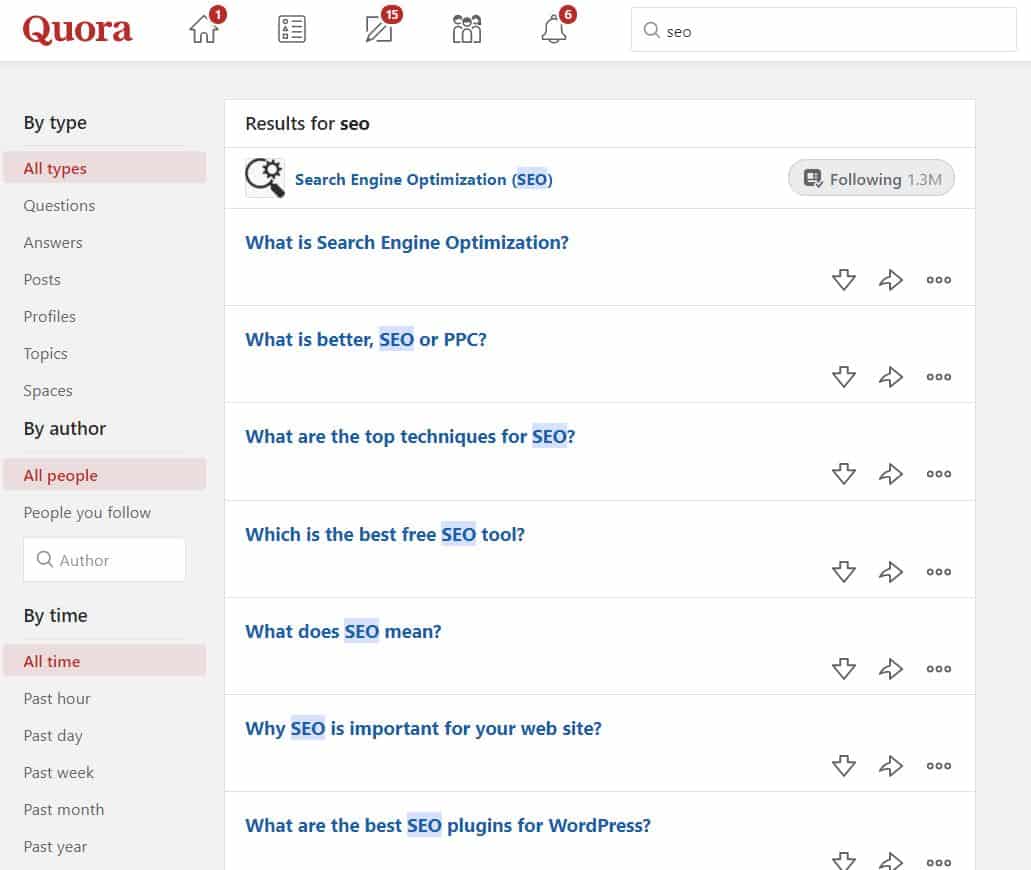Click the SEO topic magnifier thumbnail

[265, 178]
